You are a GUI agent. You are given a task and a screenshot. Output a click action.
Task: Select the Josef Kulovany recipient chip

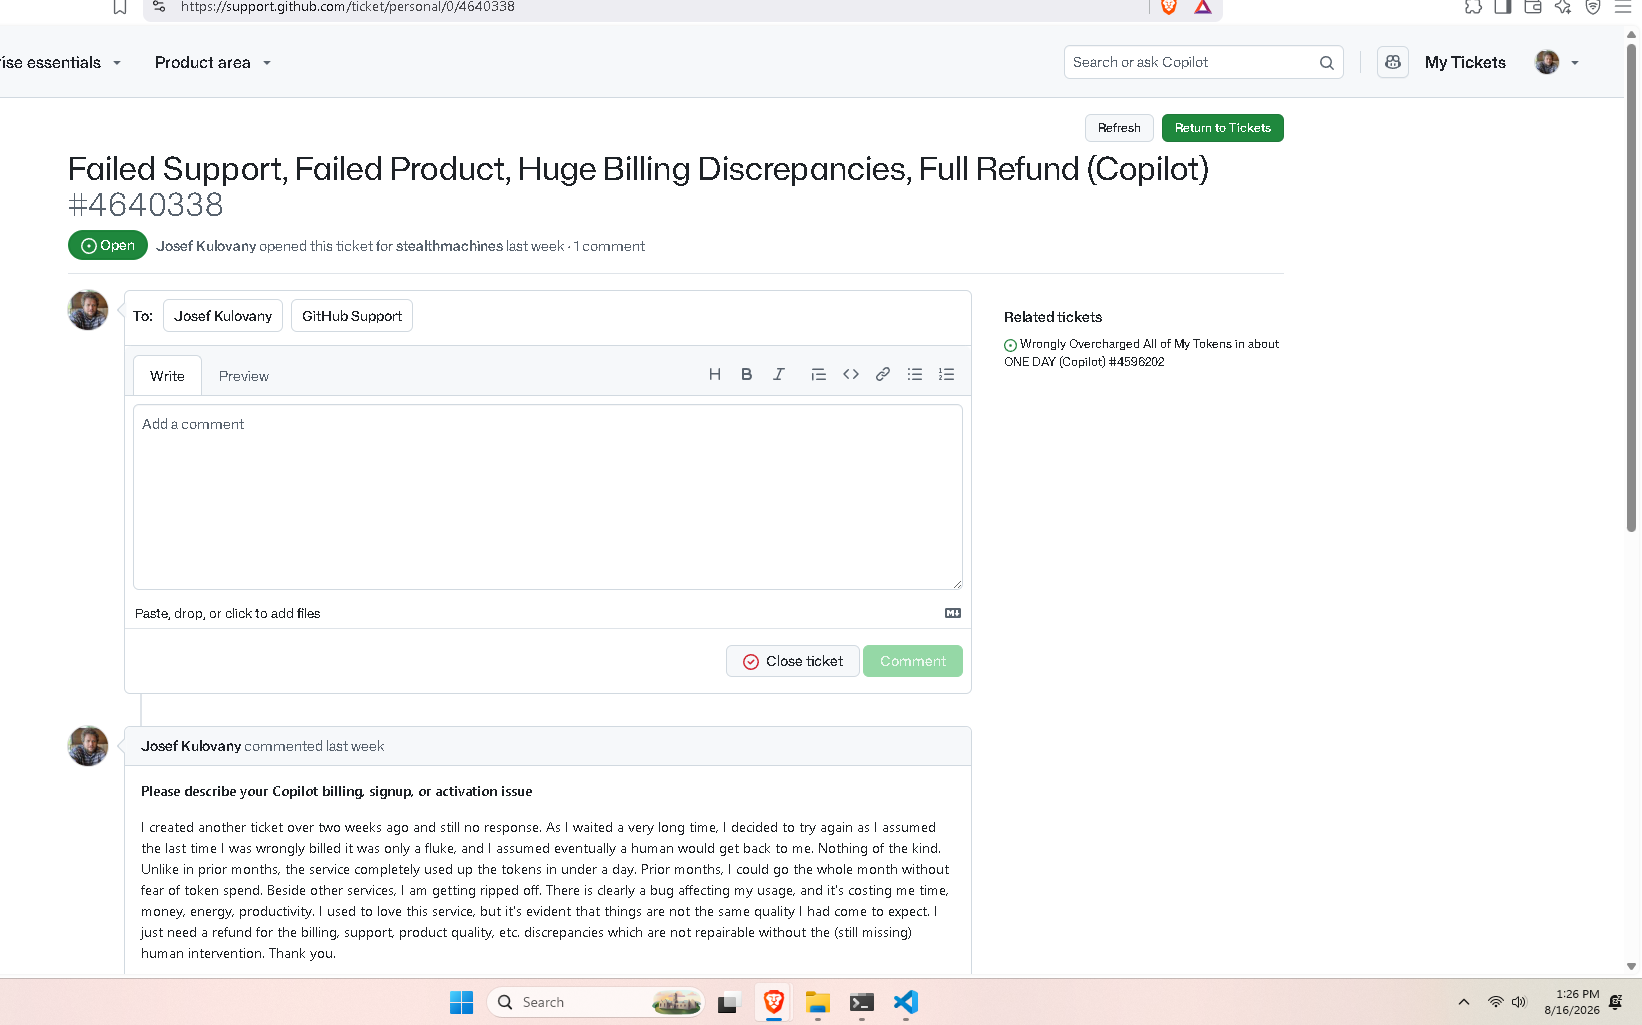tap(223, 316)
